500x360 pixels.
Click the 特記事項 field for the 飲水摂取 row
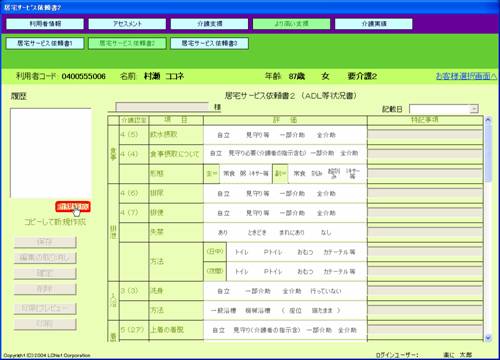click(425, 135)
